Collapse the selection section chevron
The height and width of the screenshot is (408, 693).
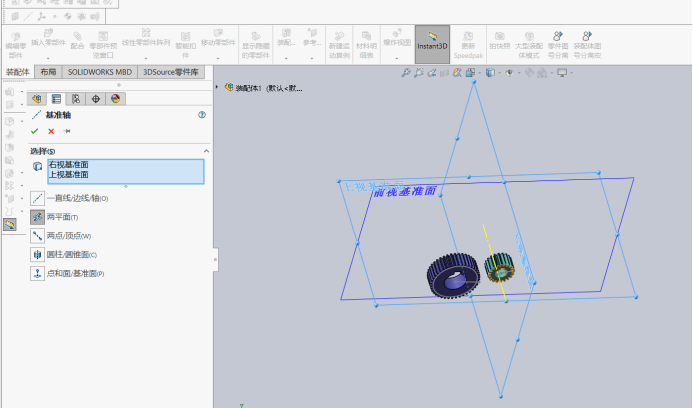(x=206, y=151)
